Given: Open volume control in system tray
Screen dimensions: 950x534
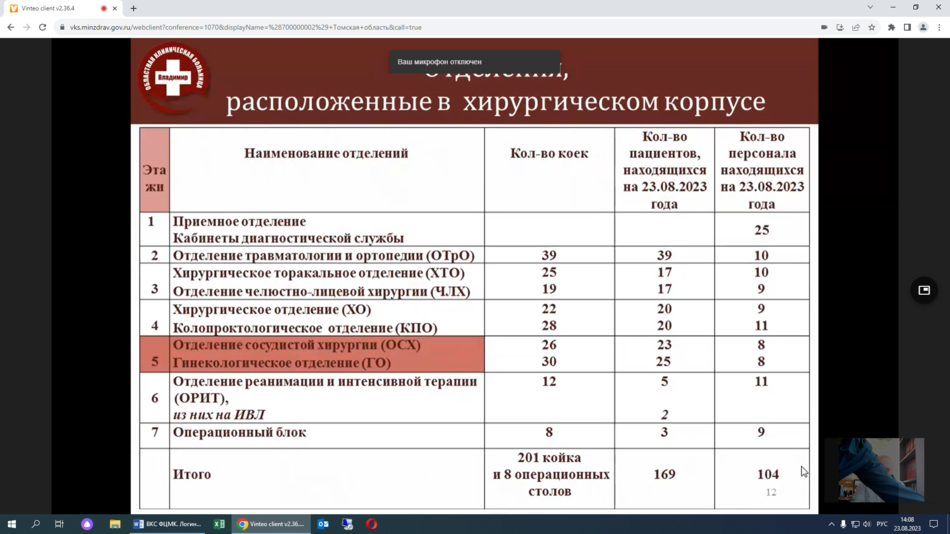Looking at the screenshot, I should click(x=867, y=524).
